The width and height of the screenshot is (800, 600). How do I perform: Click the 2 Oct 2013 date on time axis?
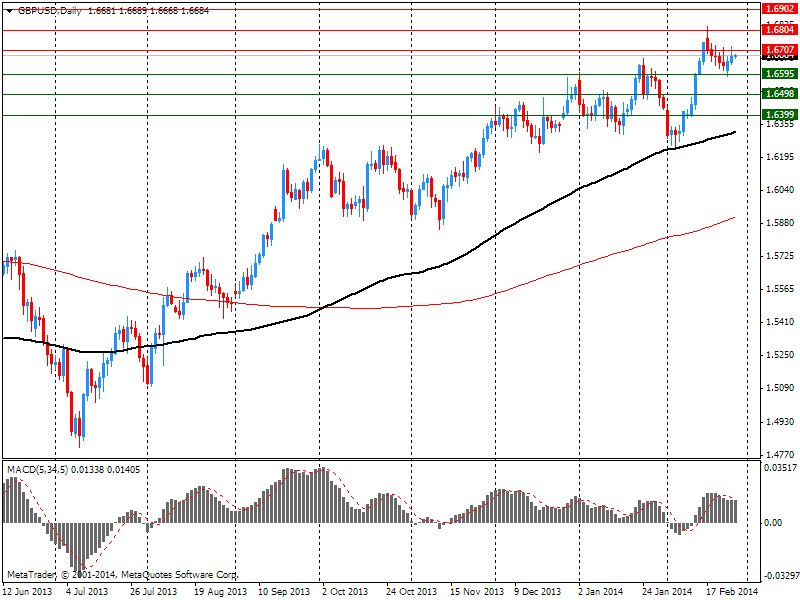point(344,591)
